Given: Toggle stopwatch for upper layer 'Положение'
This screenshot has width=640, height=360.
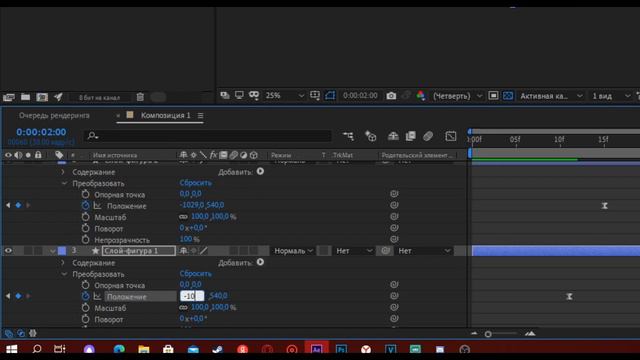Looking at the screenshot, I should (x=85, y=205).
